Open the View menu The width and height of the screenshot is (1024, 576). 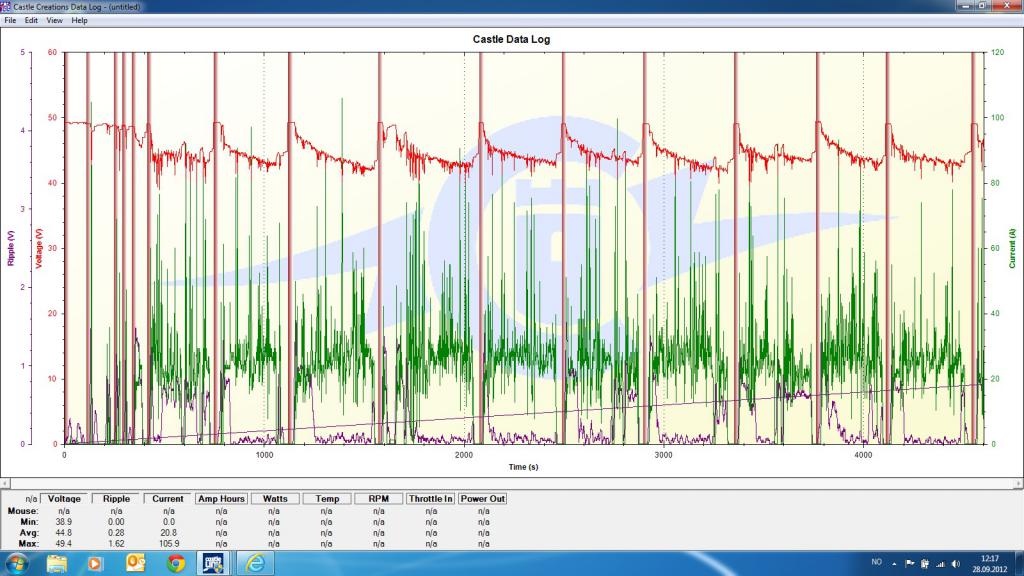click(54, 20)
